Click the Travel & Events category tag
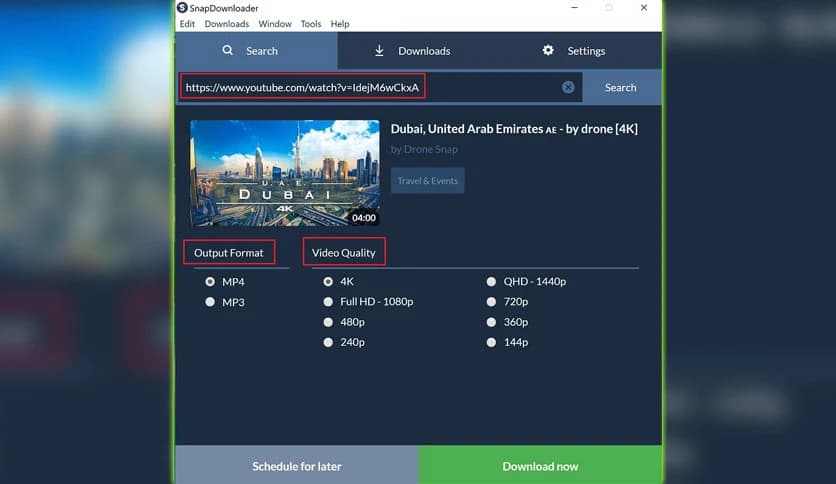836x484 pixels. (428, 181)
